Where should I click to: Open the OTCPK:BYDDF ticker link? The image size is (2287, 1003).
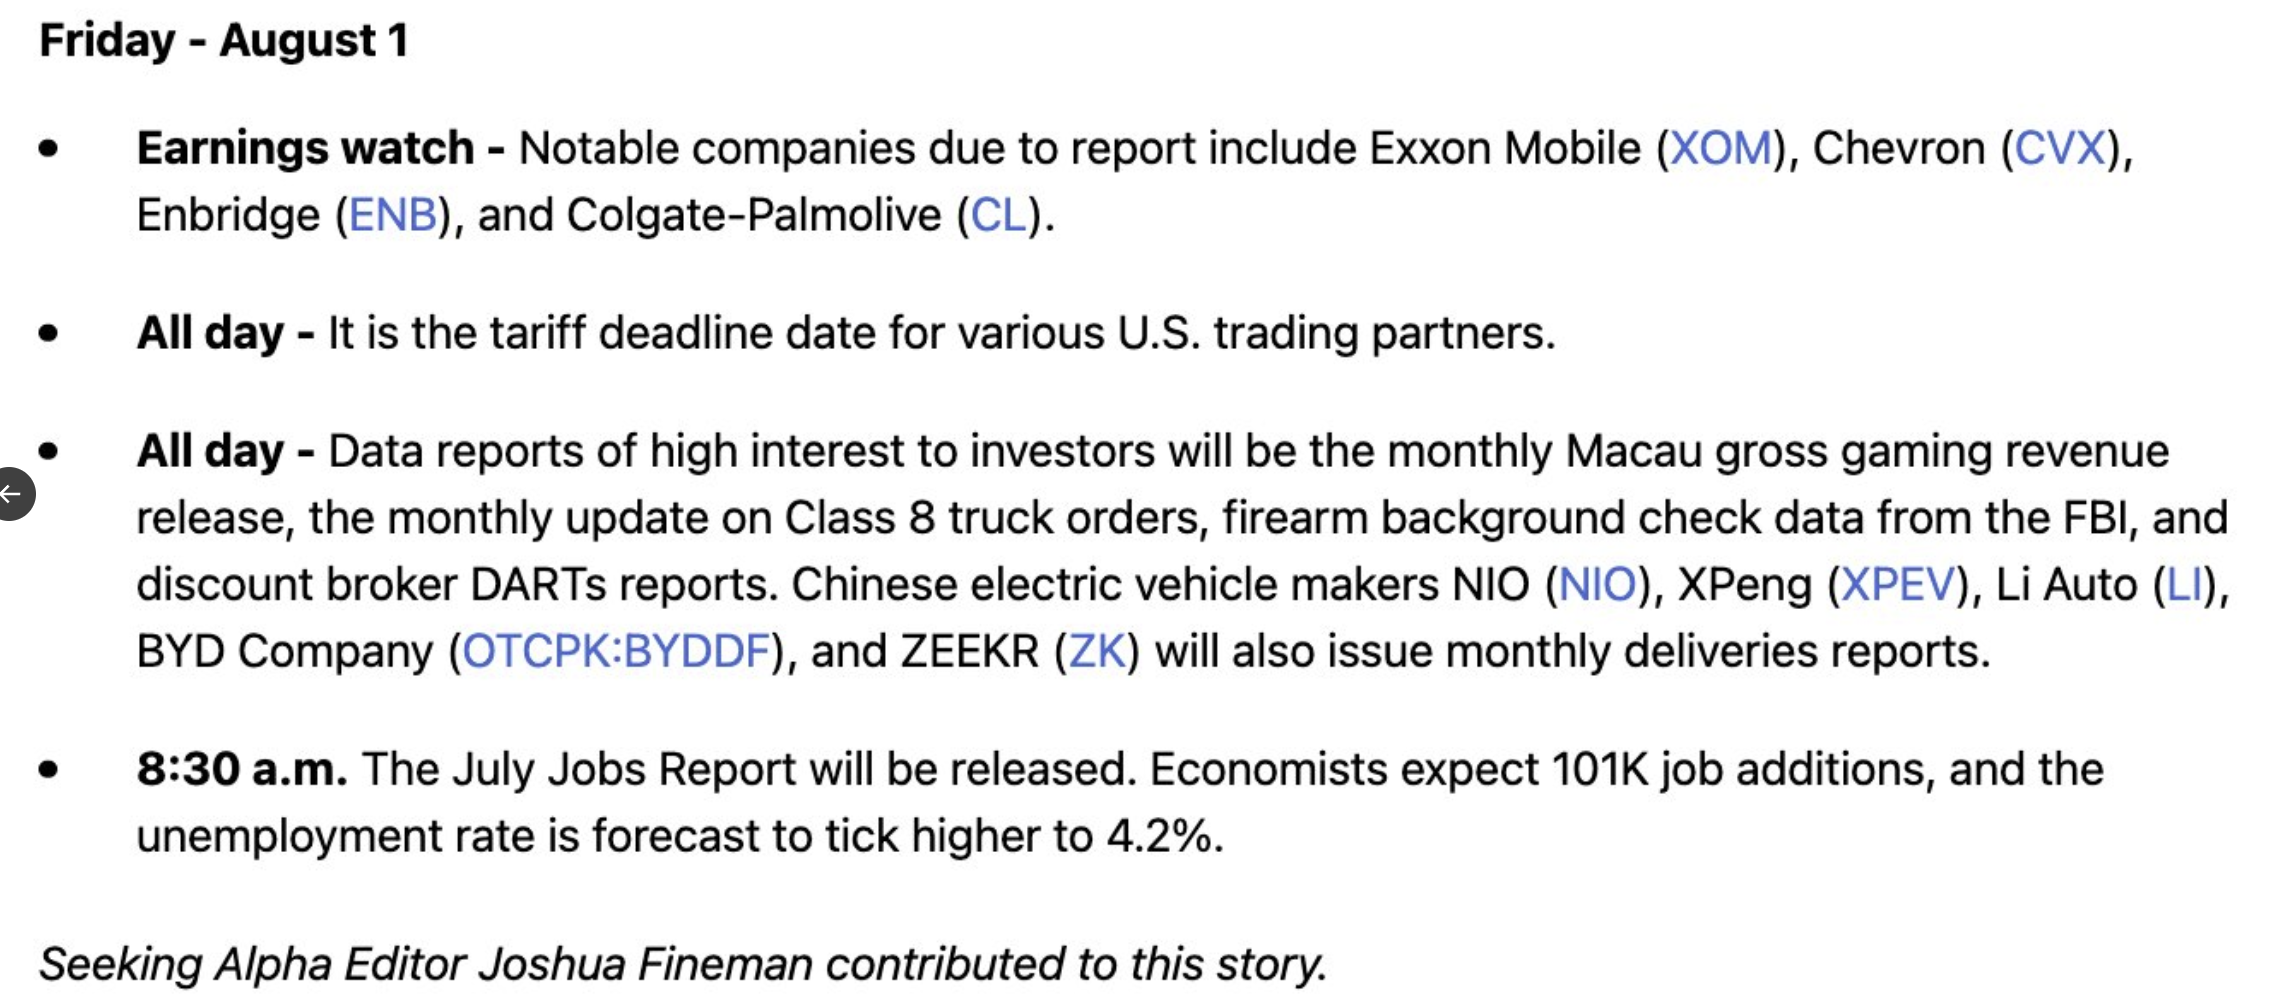tap(616, 651)
